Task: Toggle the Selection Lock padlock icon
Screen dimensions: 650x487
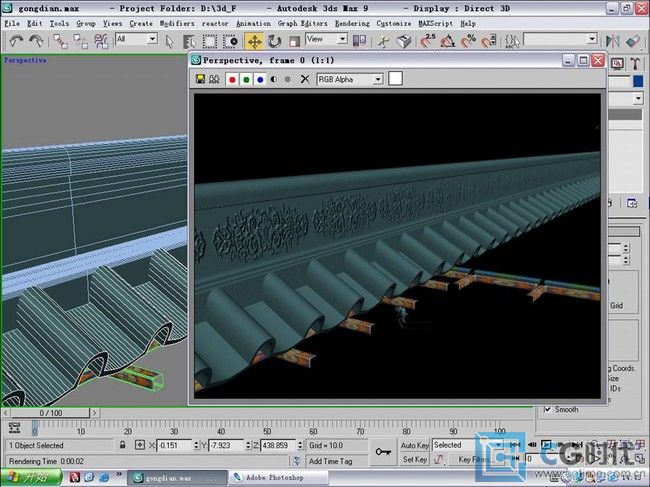Action: 122,445
